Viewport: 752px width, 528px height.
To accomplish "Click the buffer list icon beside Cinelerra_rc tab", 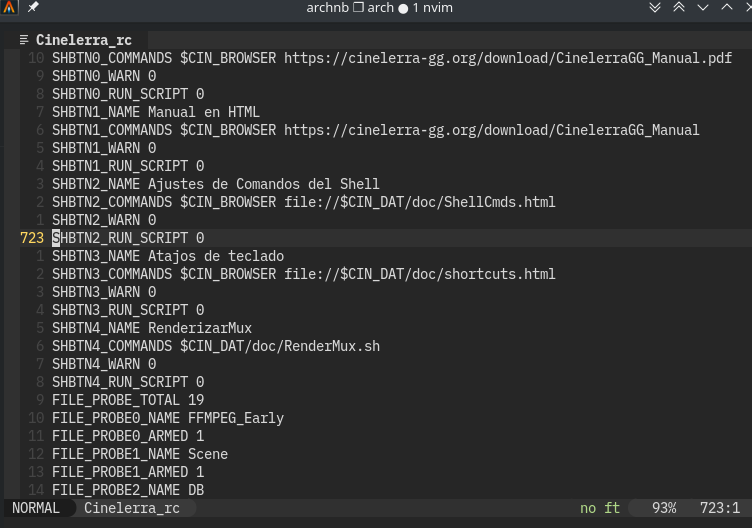I will [24, 40].
